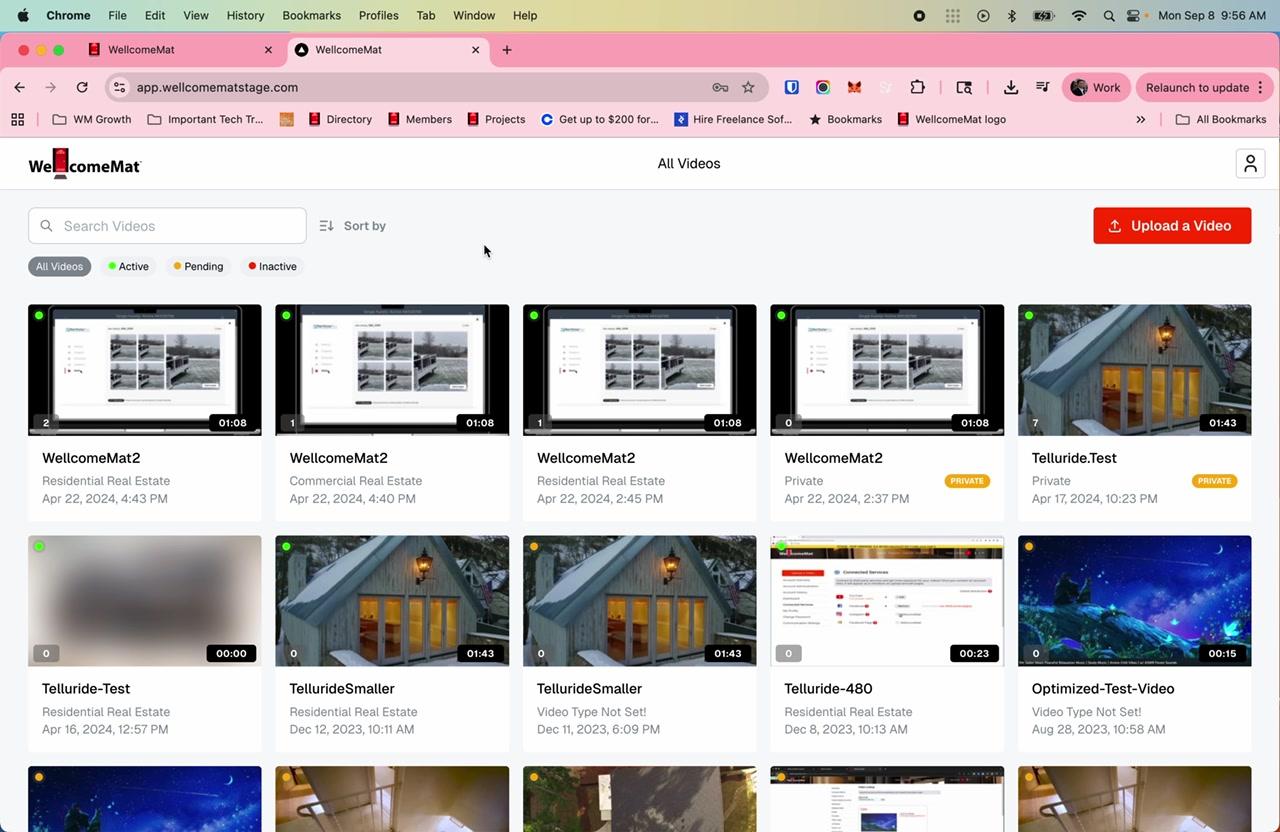Filter videos by Pending status

(198, 266)
